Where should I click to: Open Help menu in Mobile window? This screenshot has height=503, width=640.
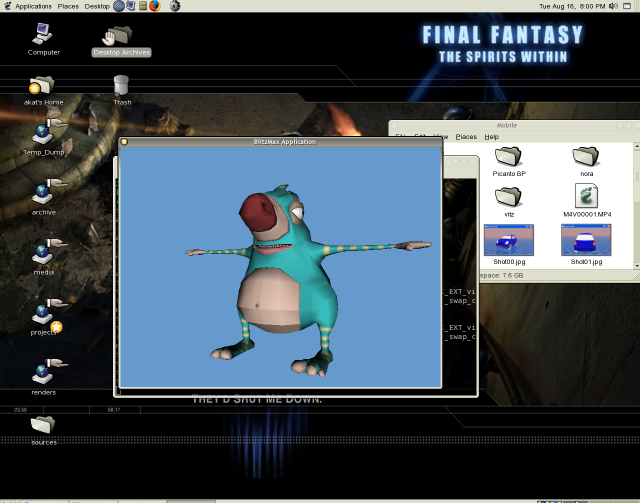(x=492, y=137)
